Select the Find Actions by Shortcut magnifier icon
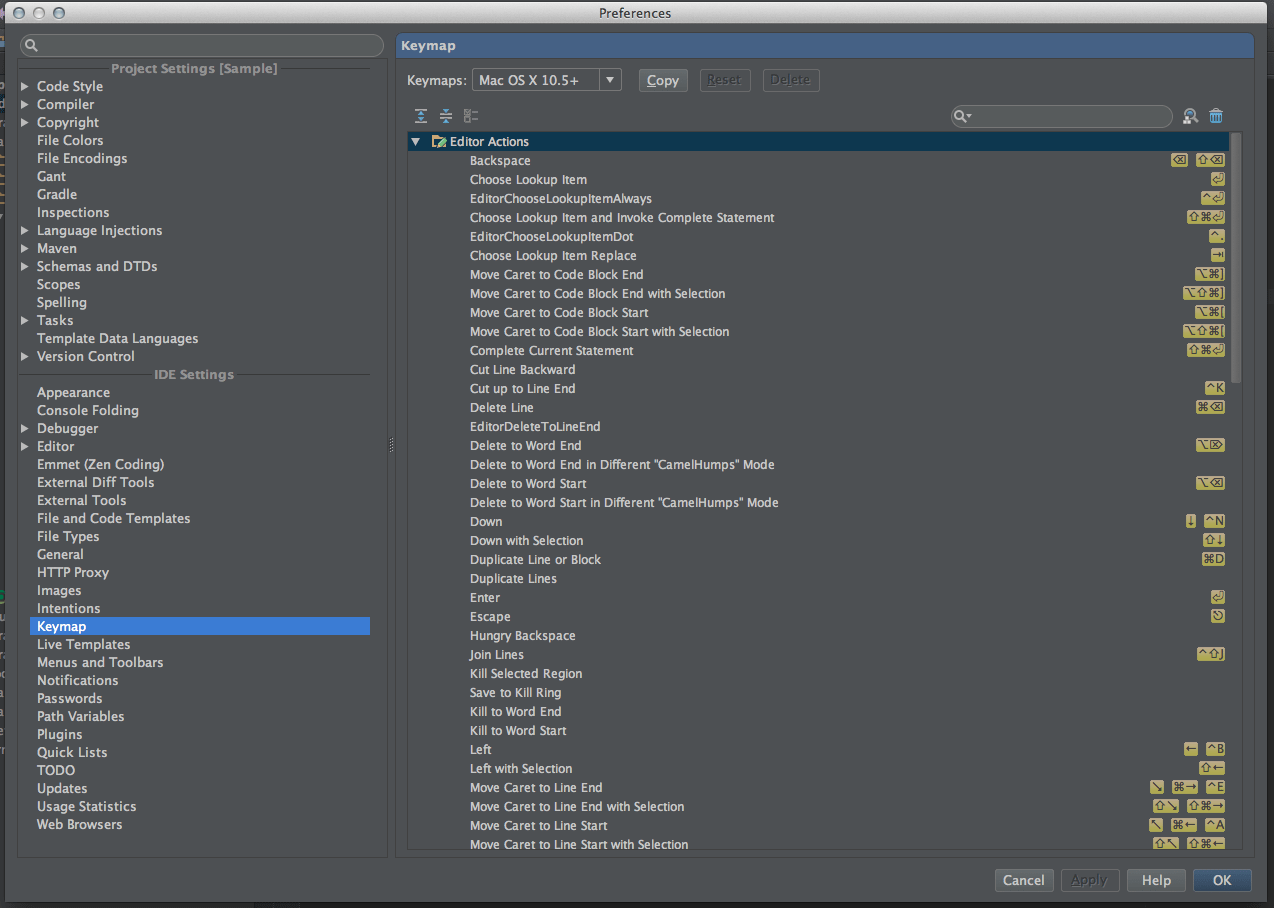Screen dimensions: 1274x908 [1189, 116]
